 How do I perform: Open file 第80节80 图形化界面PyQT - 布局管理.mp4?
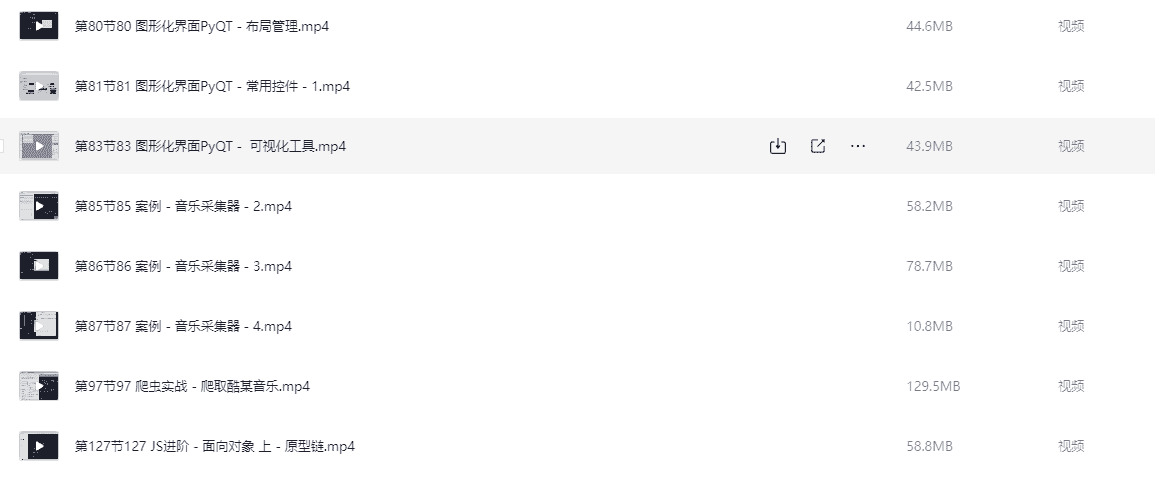(x=202, y=26)
